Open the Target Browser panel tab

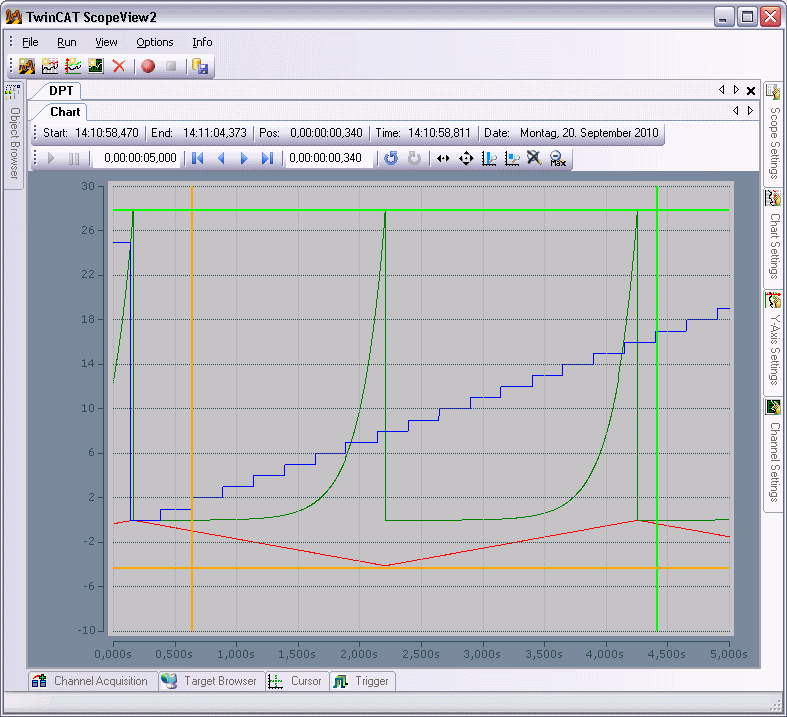click(x=212, y=681)
